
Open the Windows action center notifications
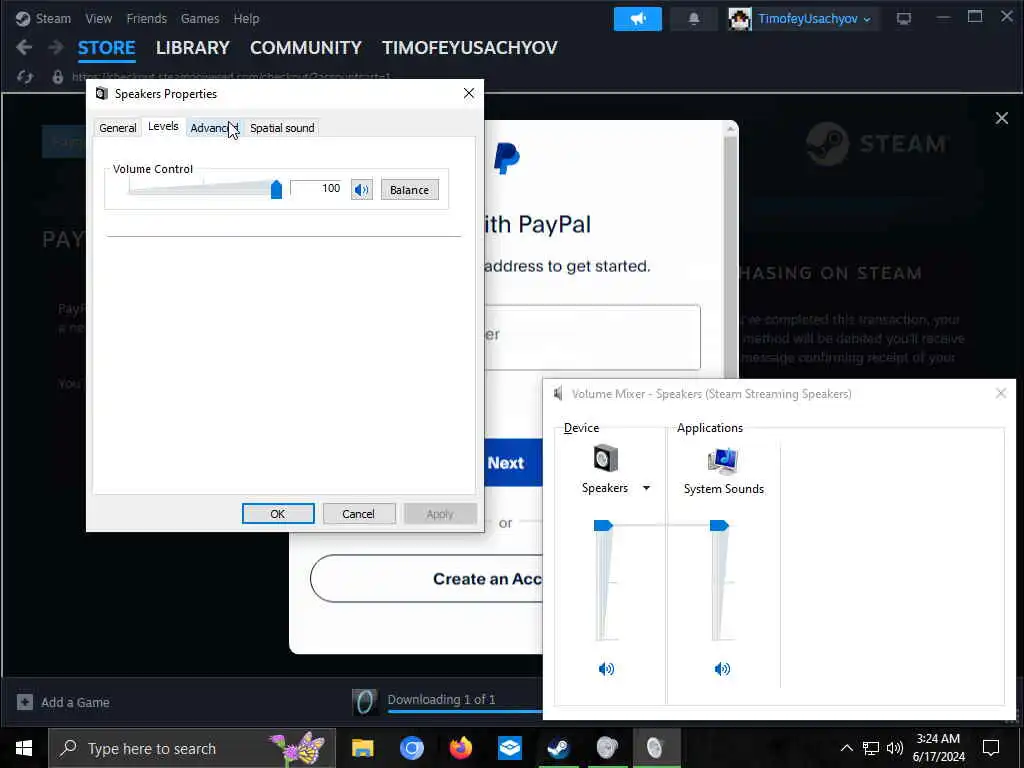coord(991,748)
